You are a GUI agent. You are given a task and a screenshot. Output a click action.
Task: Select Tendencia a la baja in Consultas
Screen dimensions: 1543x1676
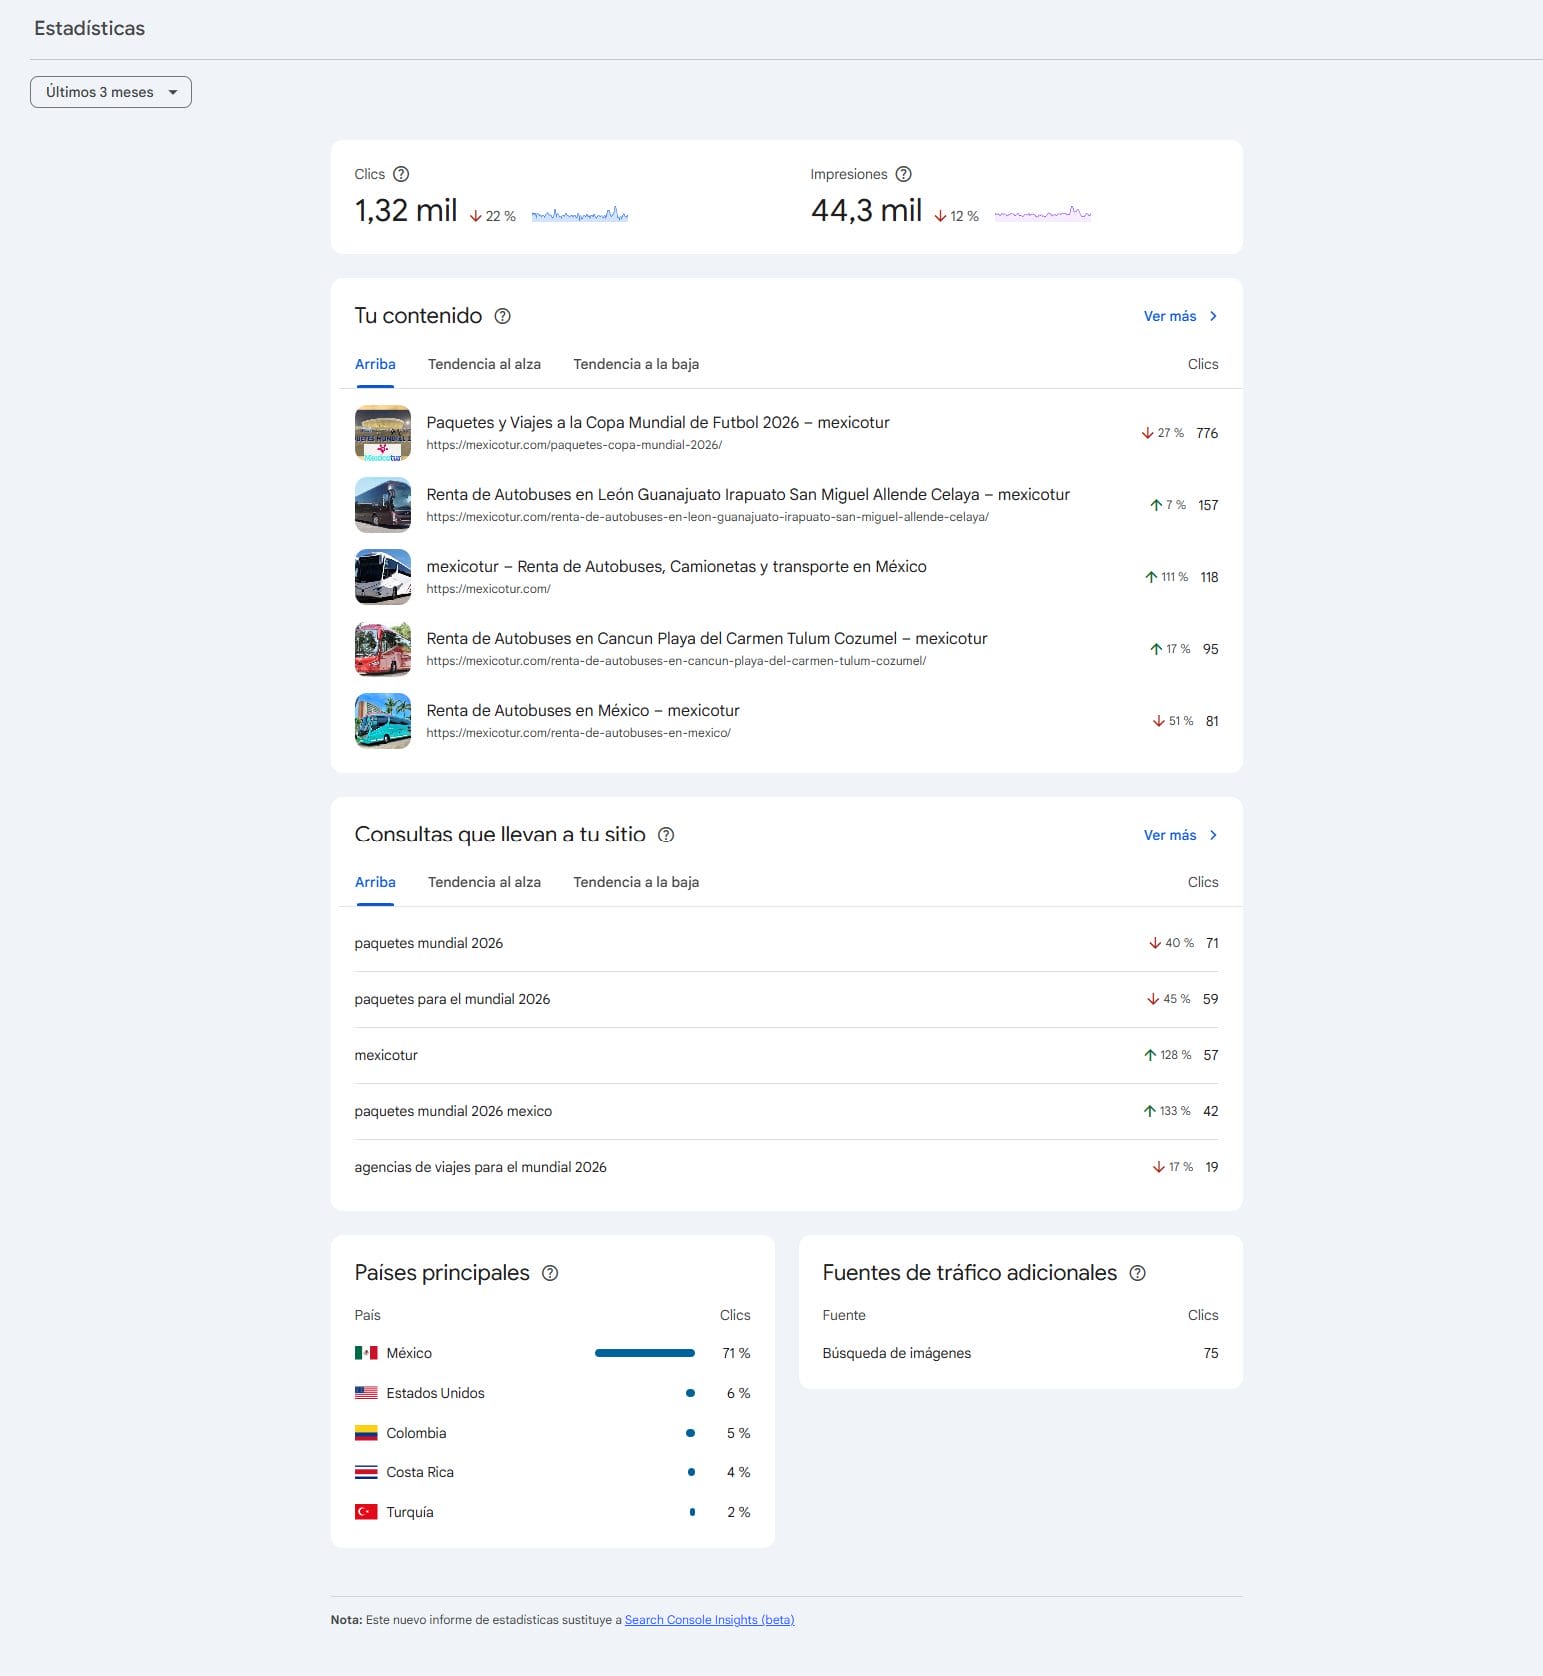pos(636,882)
